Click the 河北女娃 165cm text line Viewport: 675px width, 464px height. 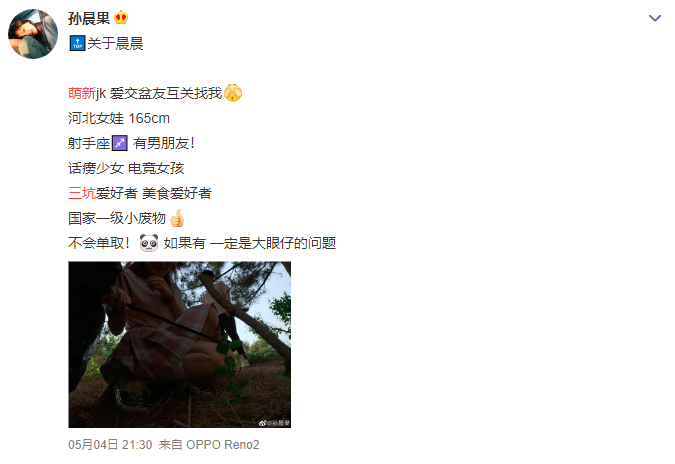coord(119,118)
